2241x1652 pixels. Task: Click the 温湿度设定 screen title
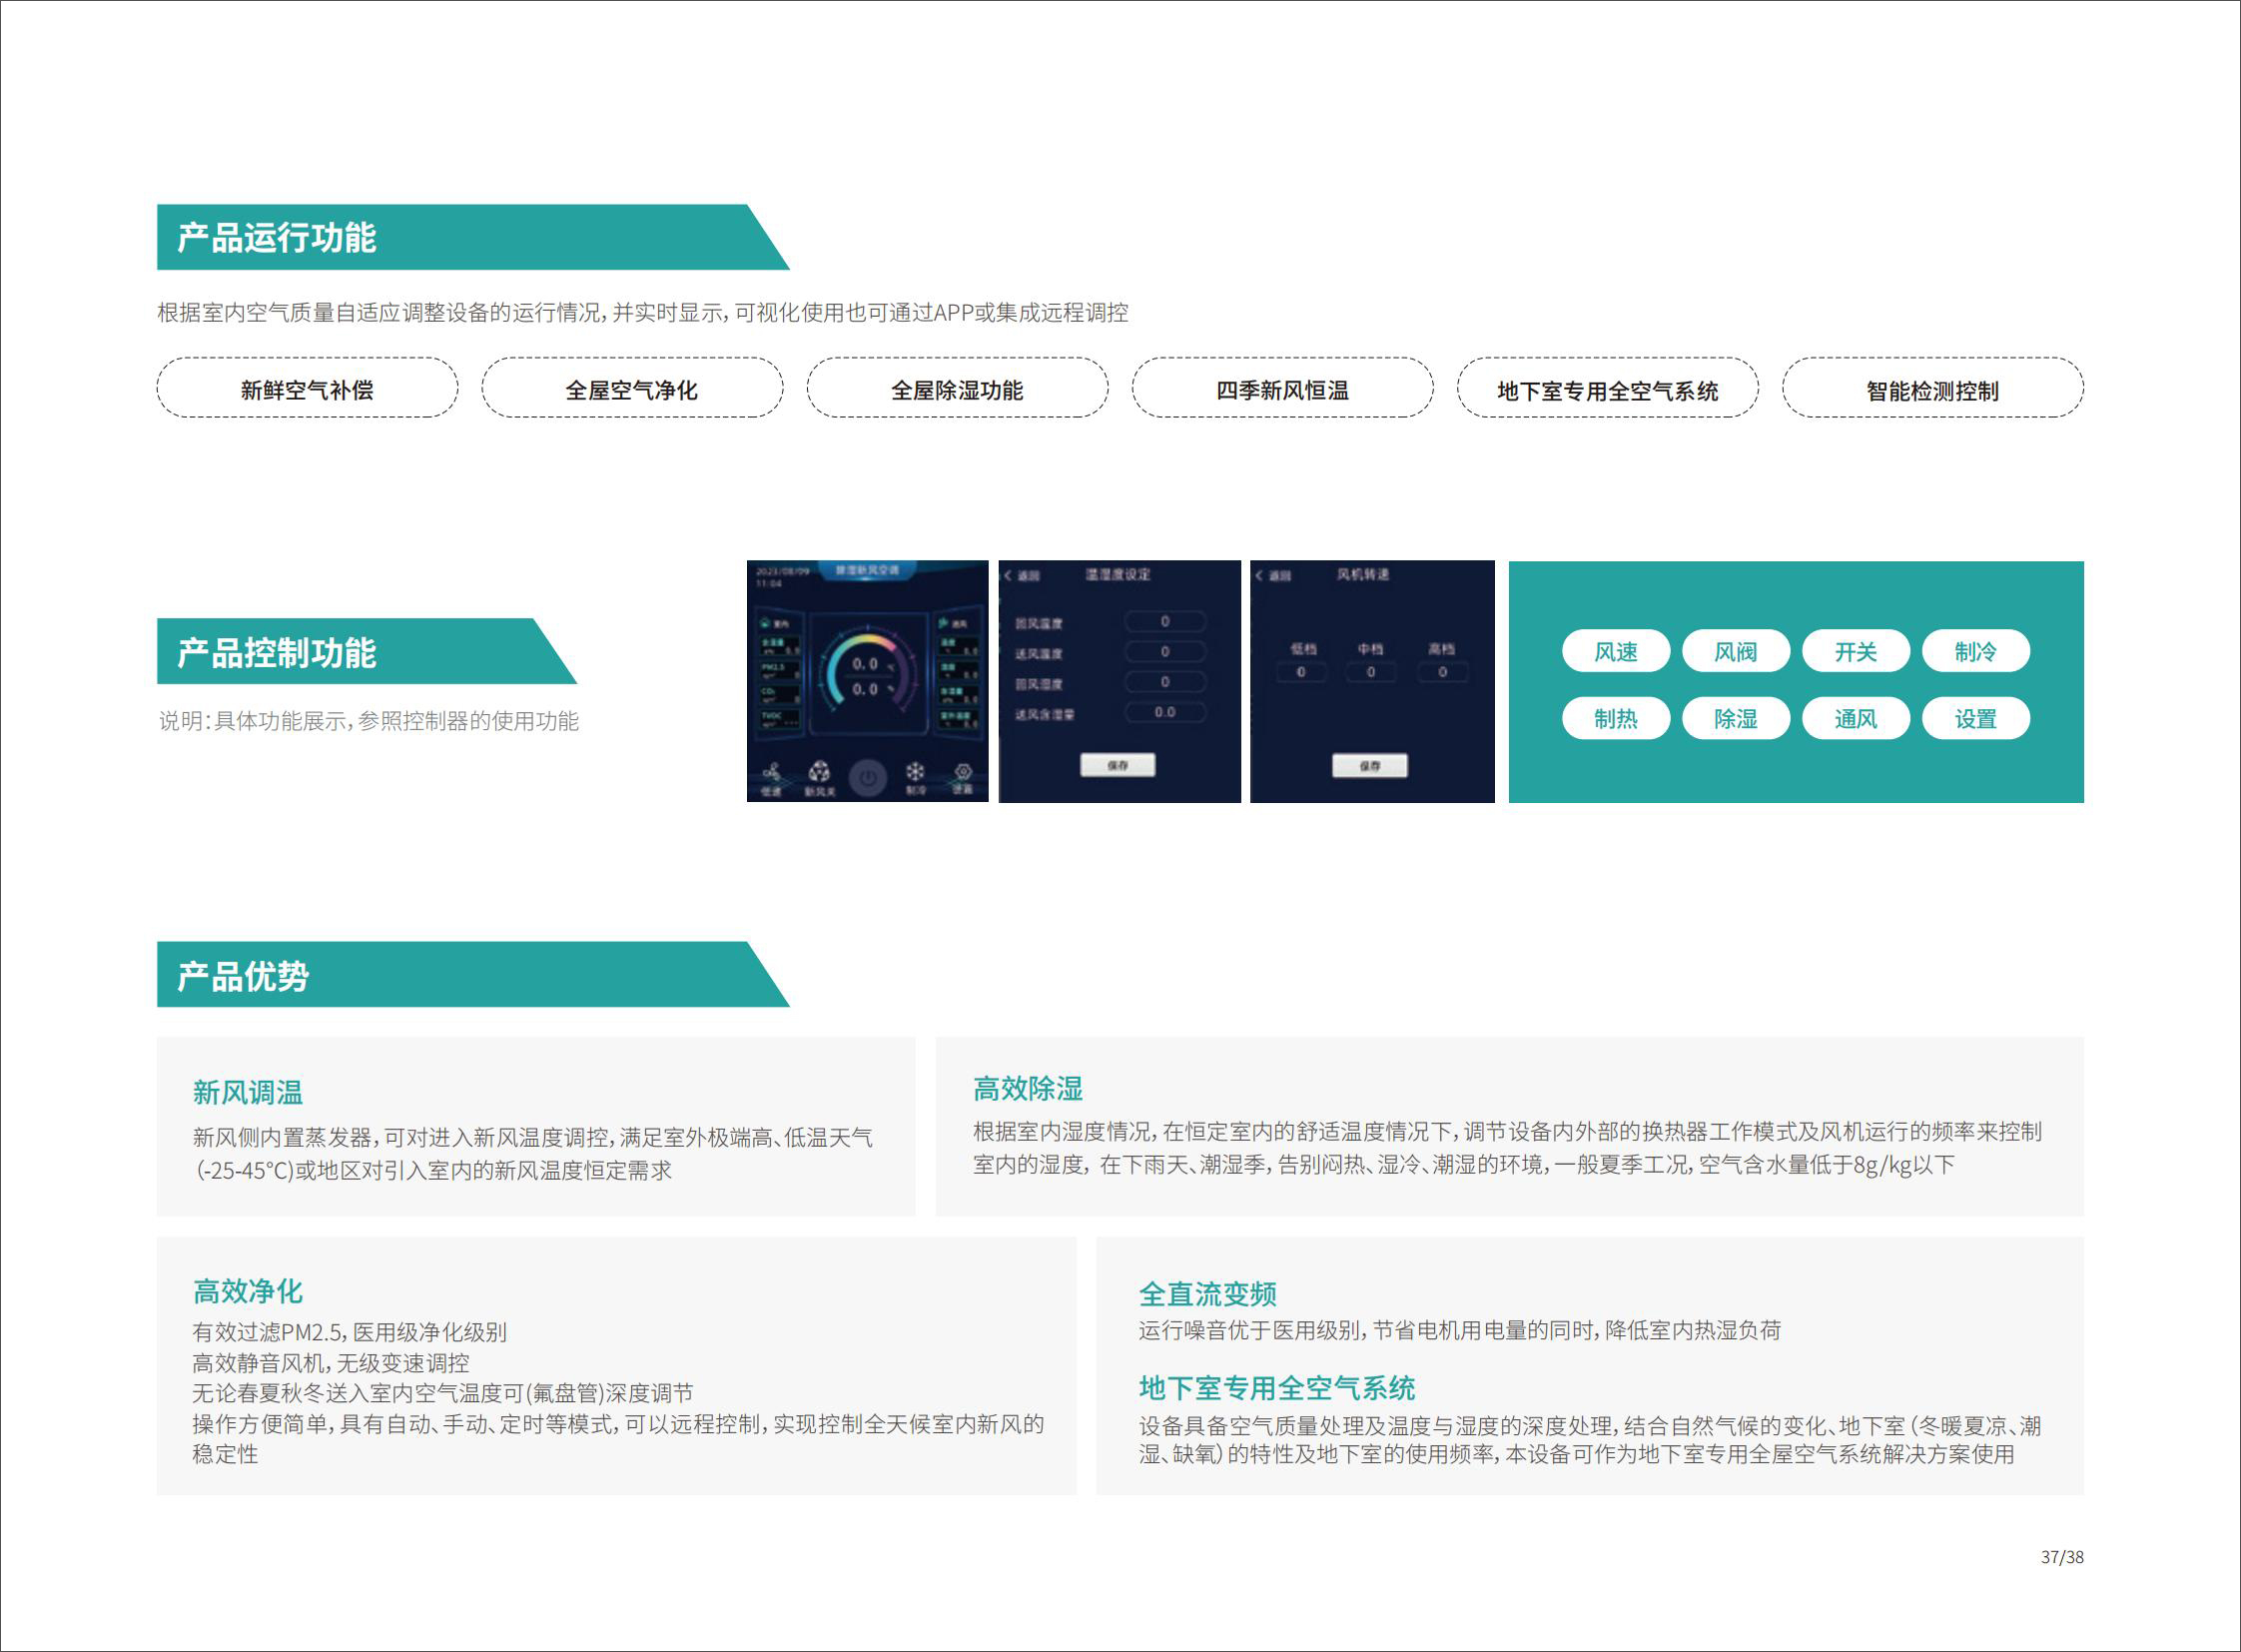click(x=1118, y=574)
